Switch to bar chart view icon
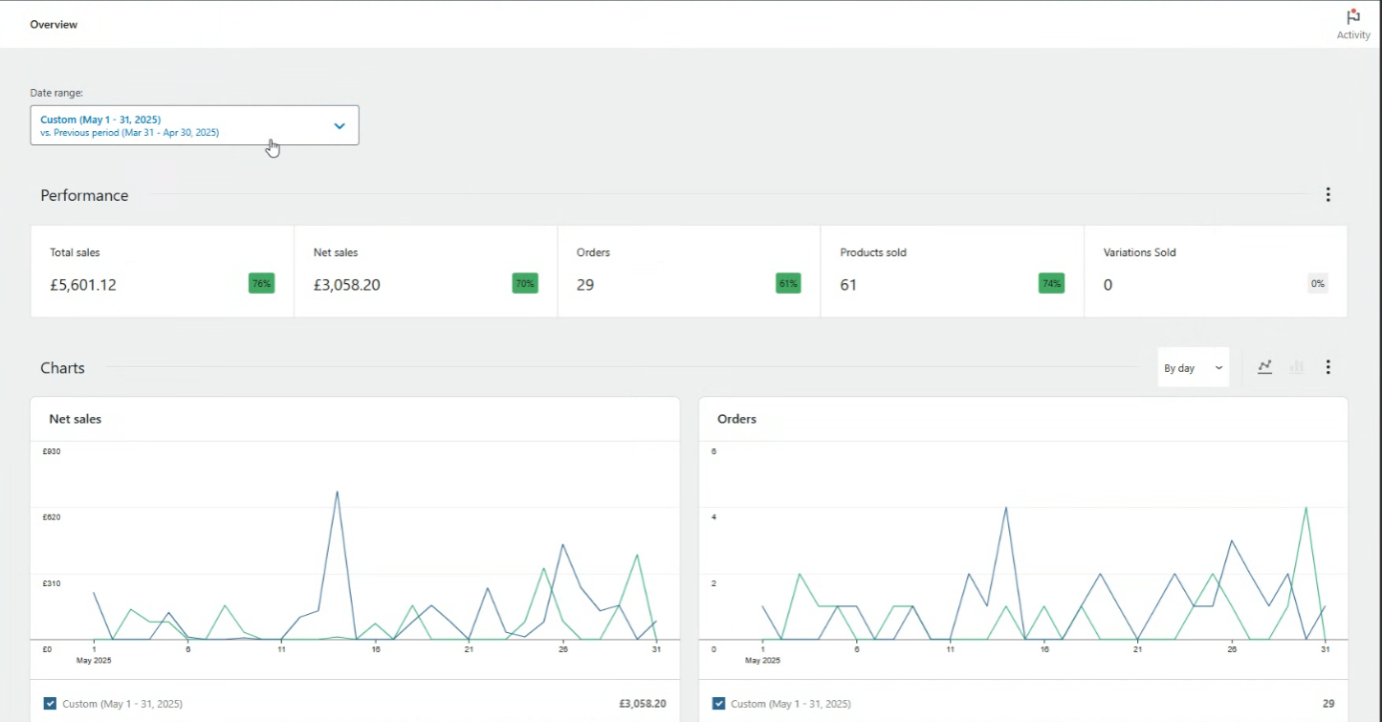 [1297, 367]
